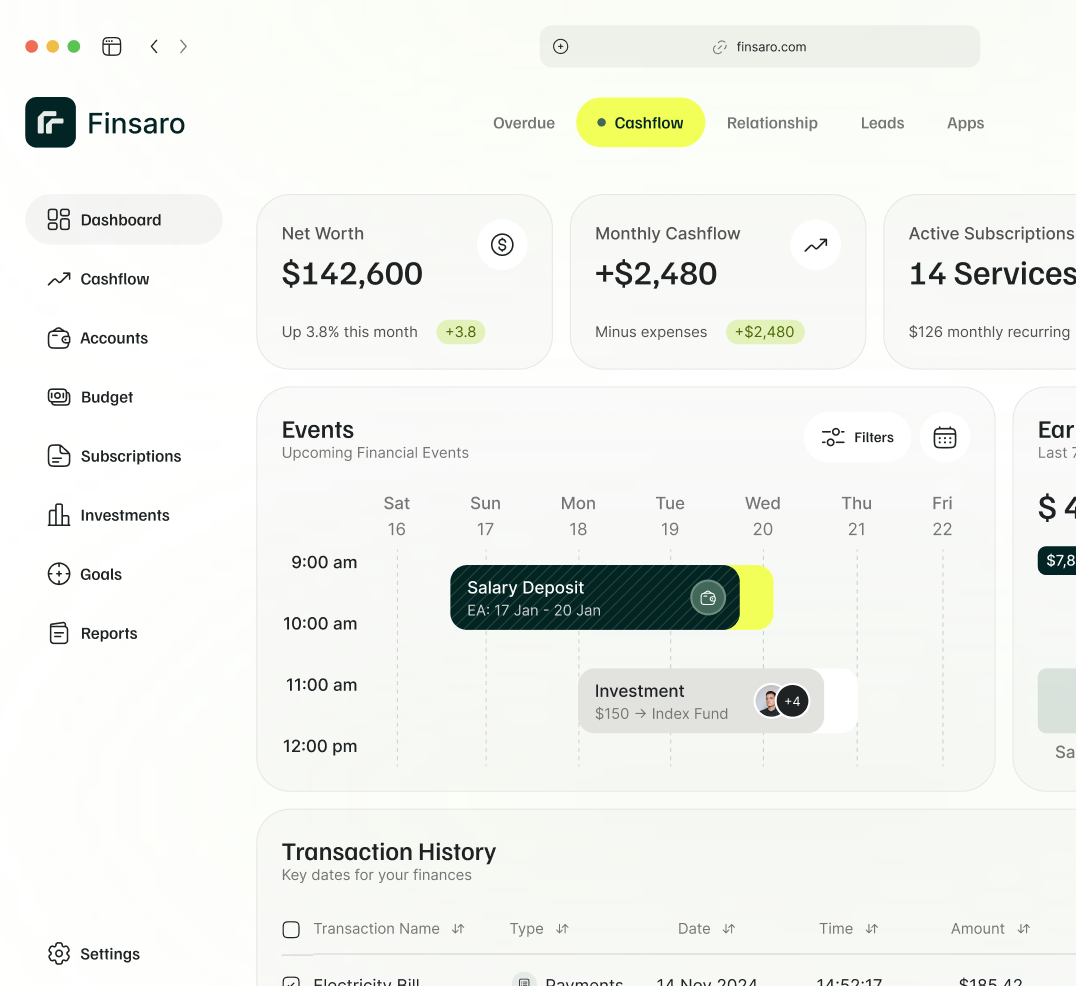Select the Cashflow tab in top navigation
1076x986 pixels.
(640, 122)
